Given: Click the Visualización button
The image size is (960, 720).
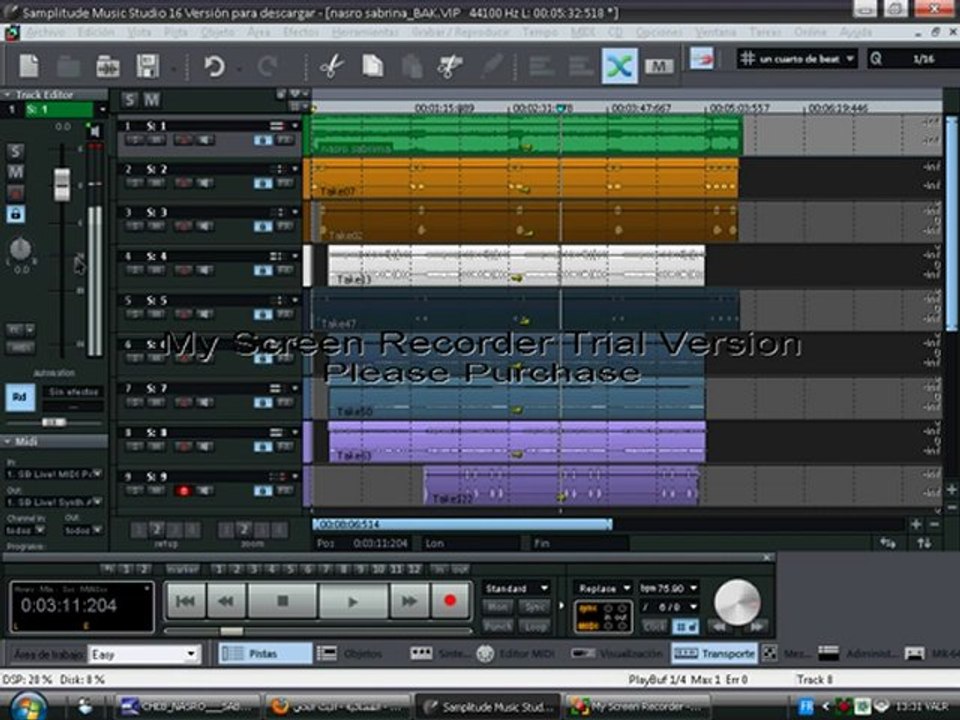Looking at the screenshot, I should pos(617,654).
